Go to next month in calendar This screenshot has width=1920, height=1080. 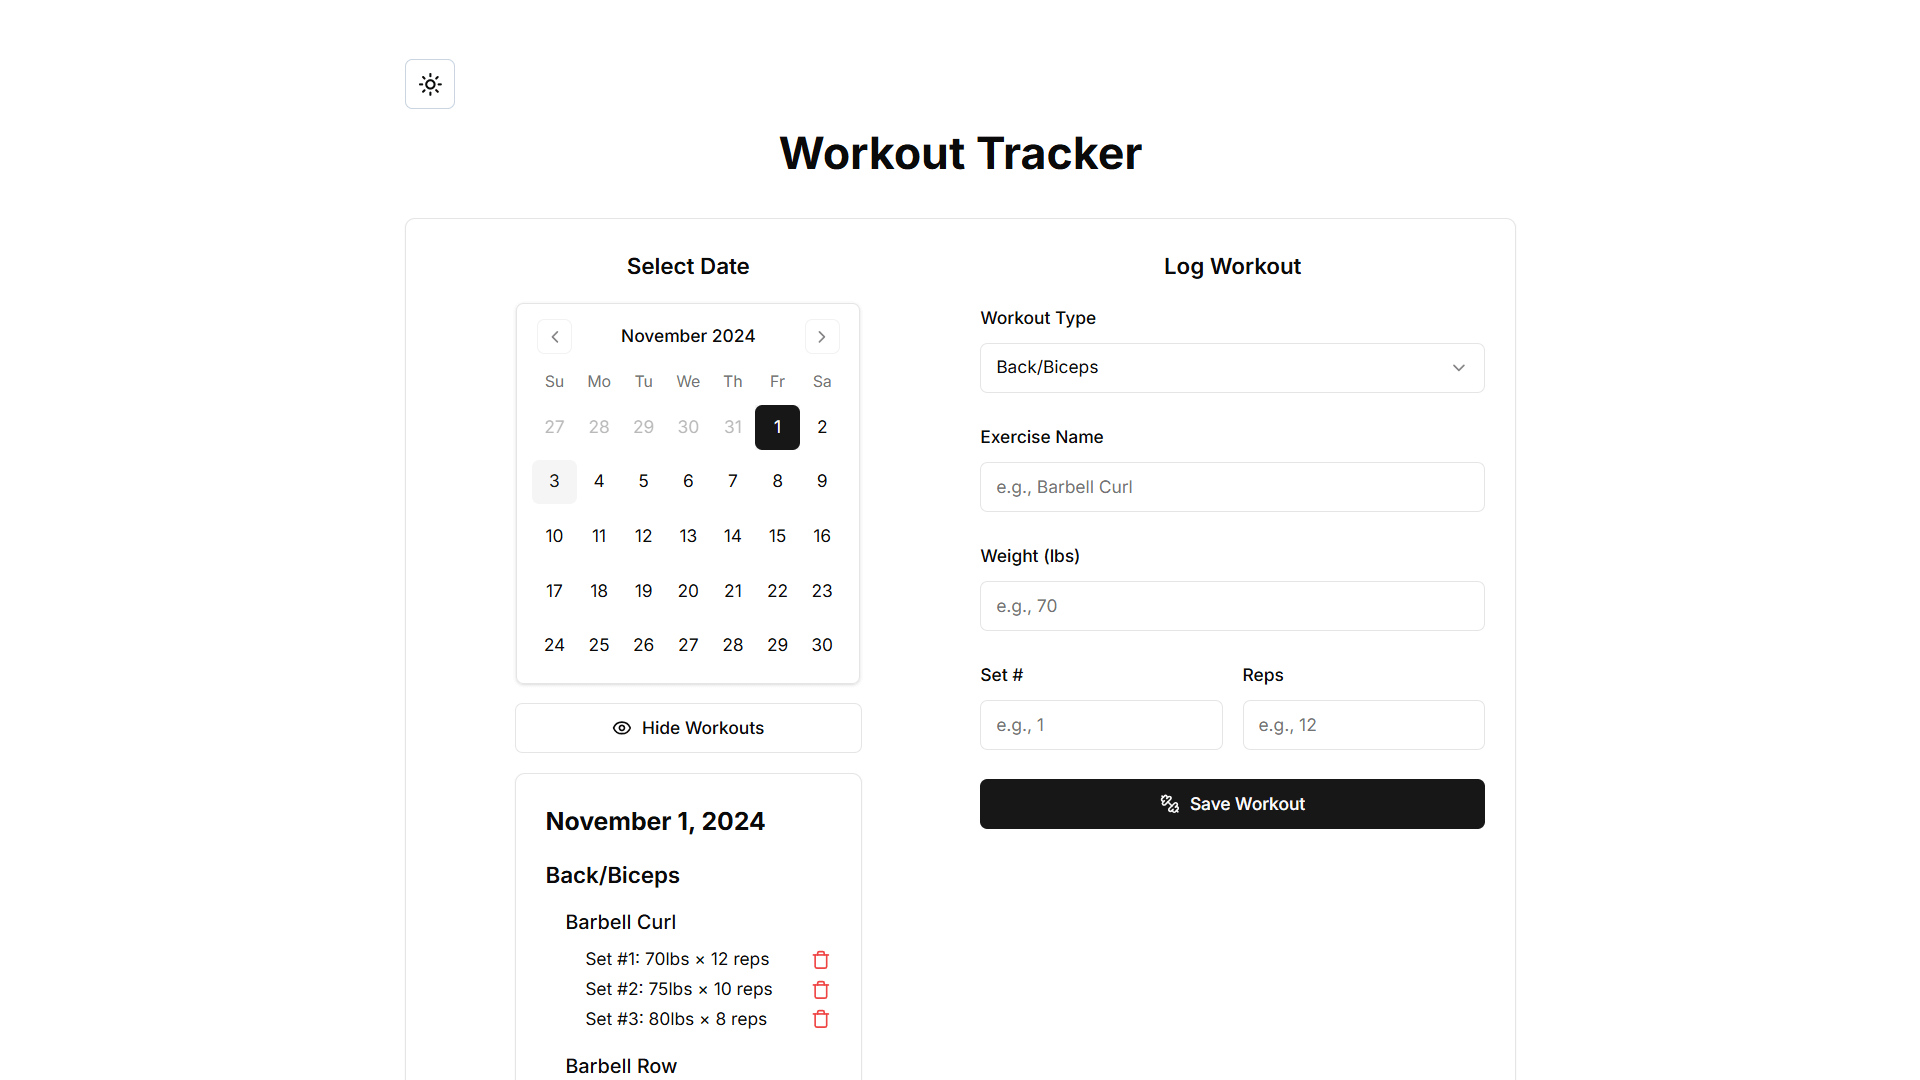click(x=822, y=337)
